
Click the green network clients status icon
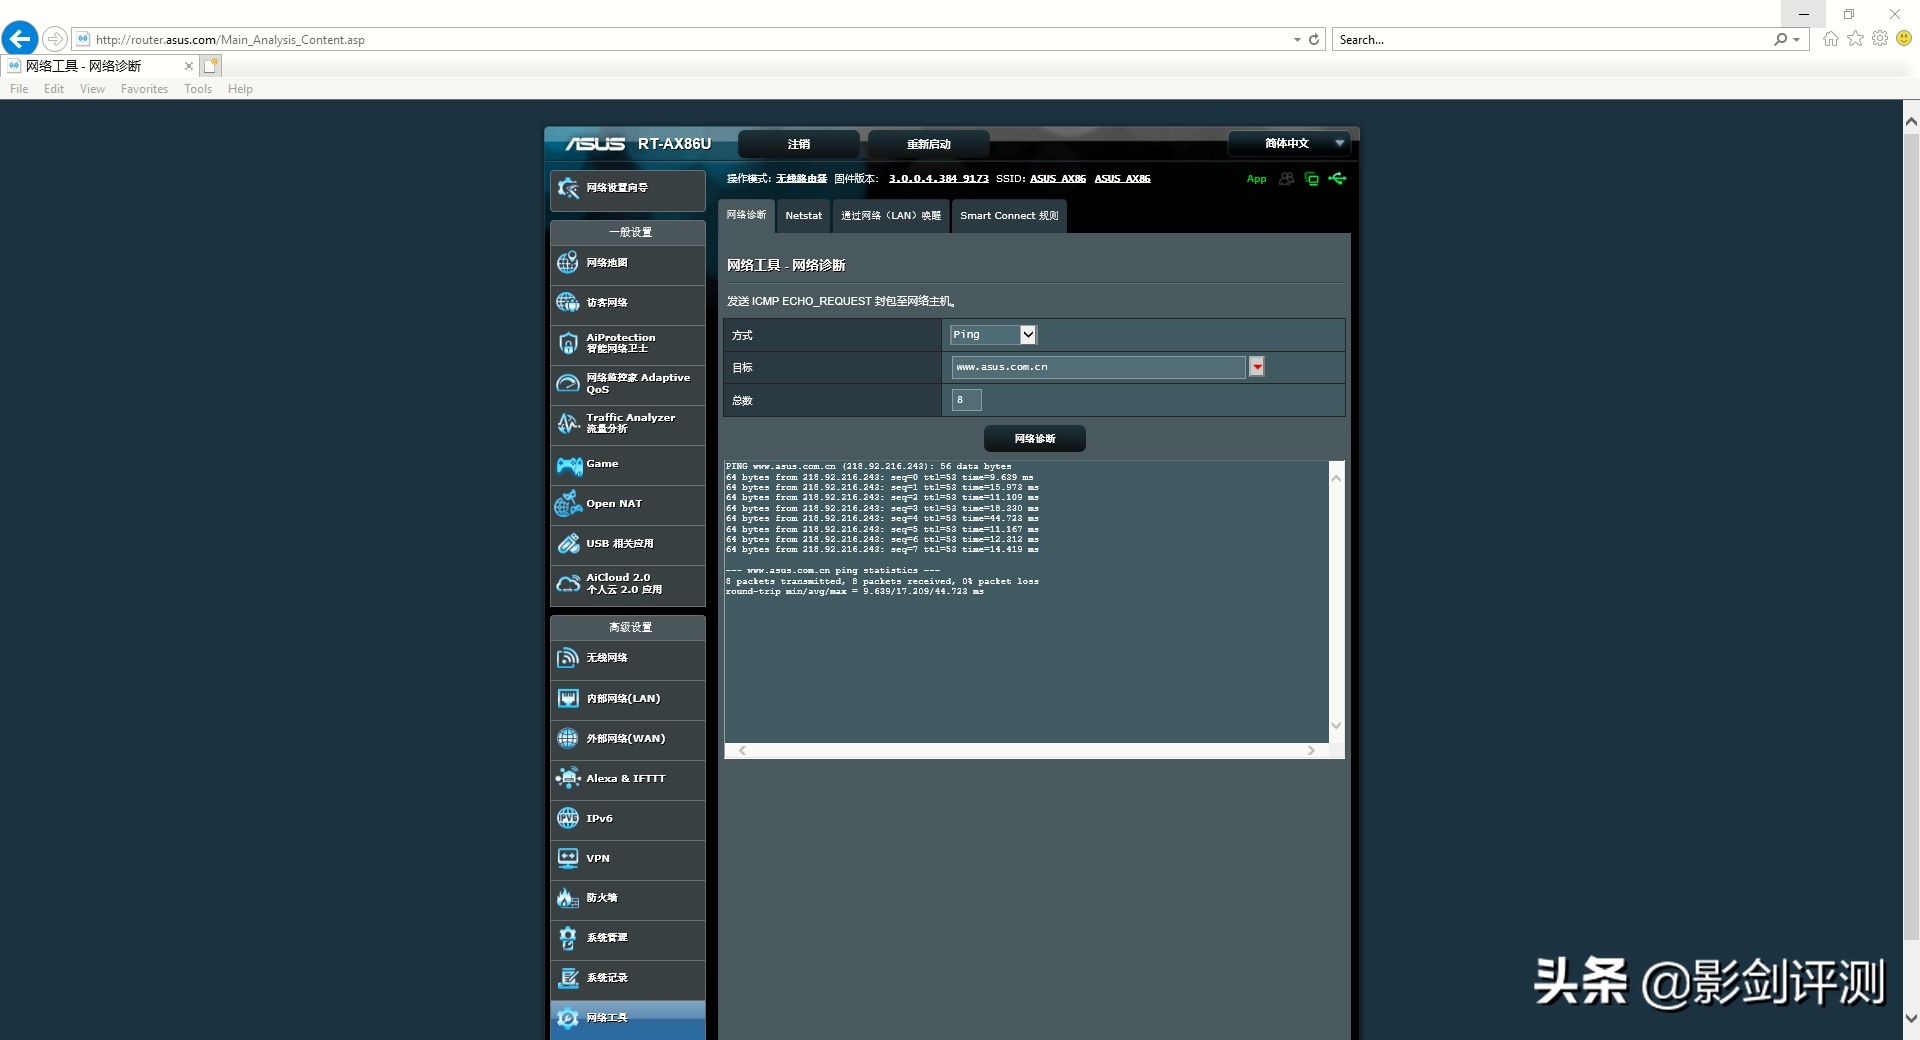click(1312, 179)
